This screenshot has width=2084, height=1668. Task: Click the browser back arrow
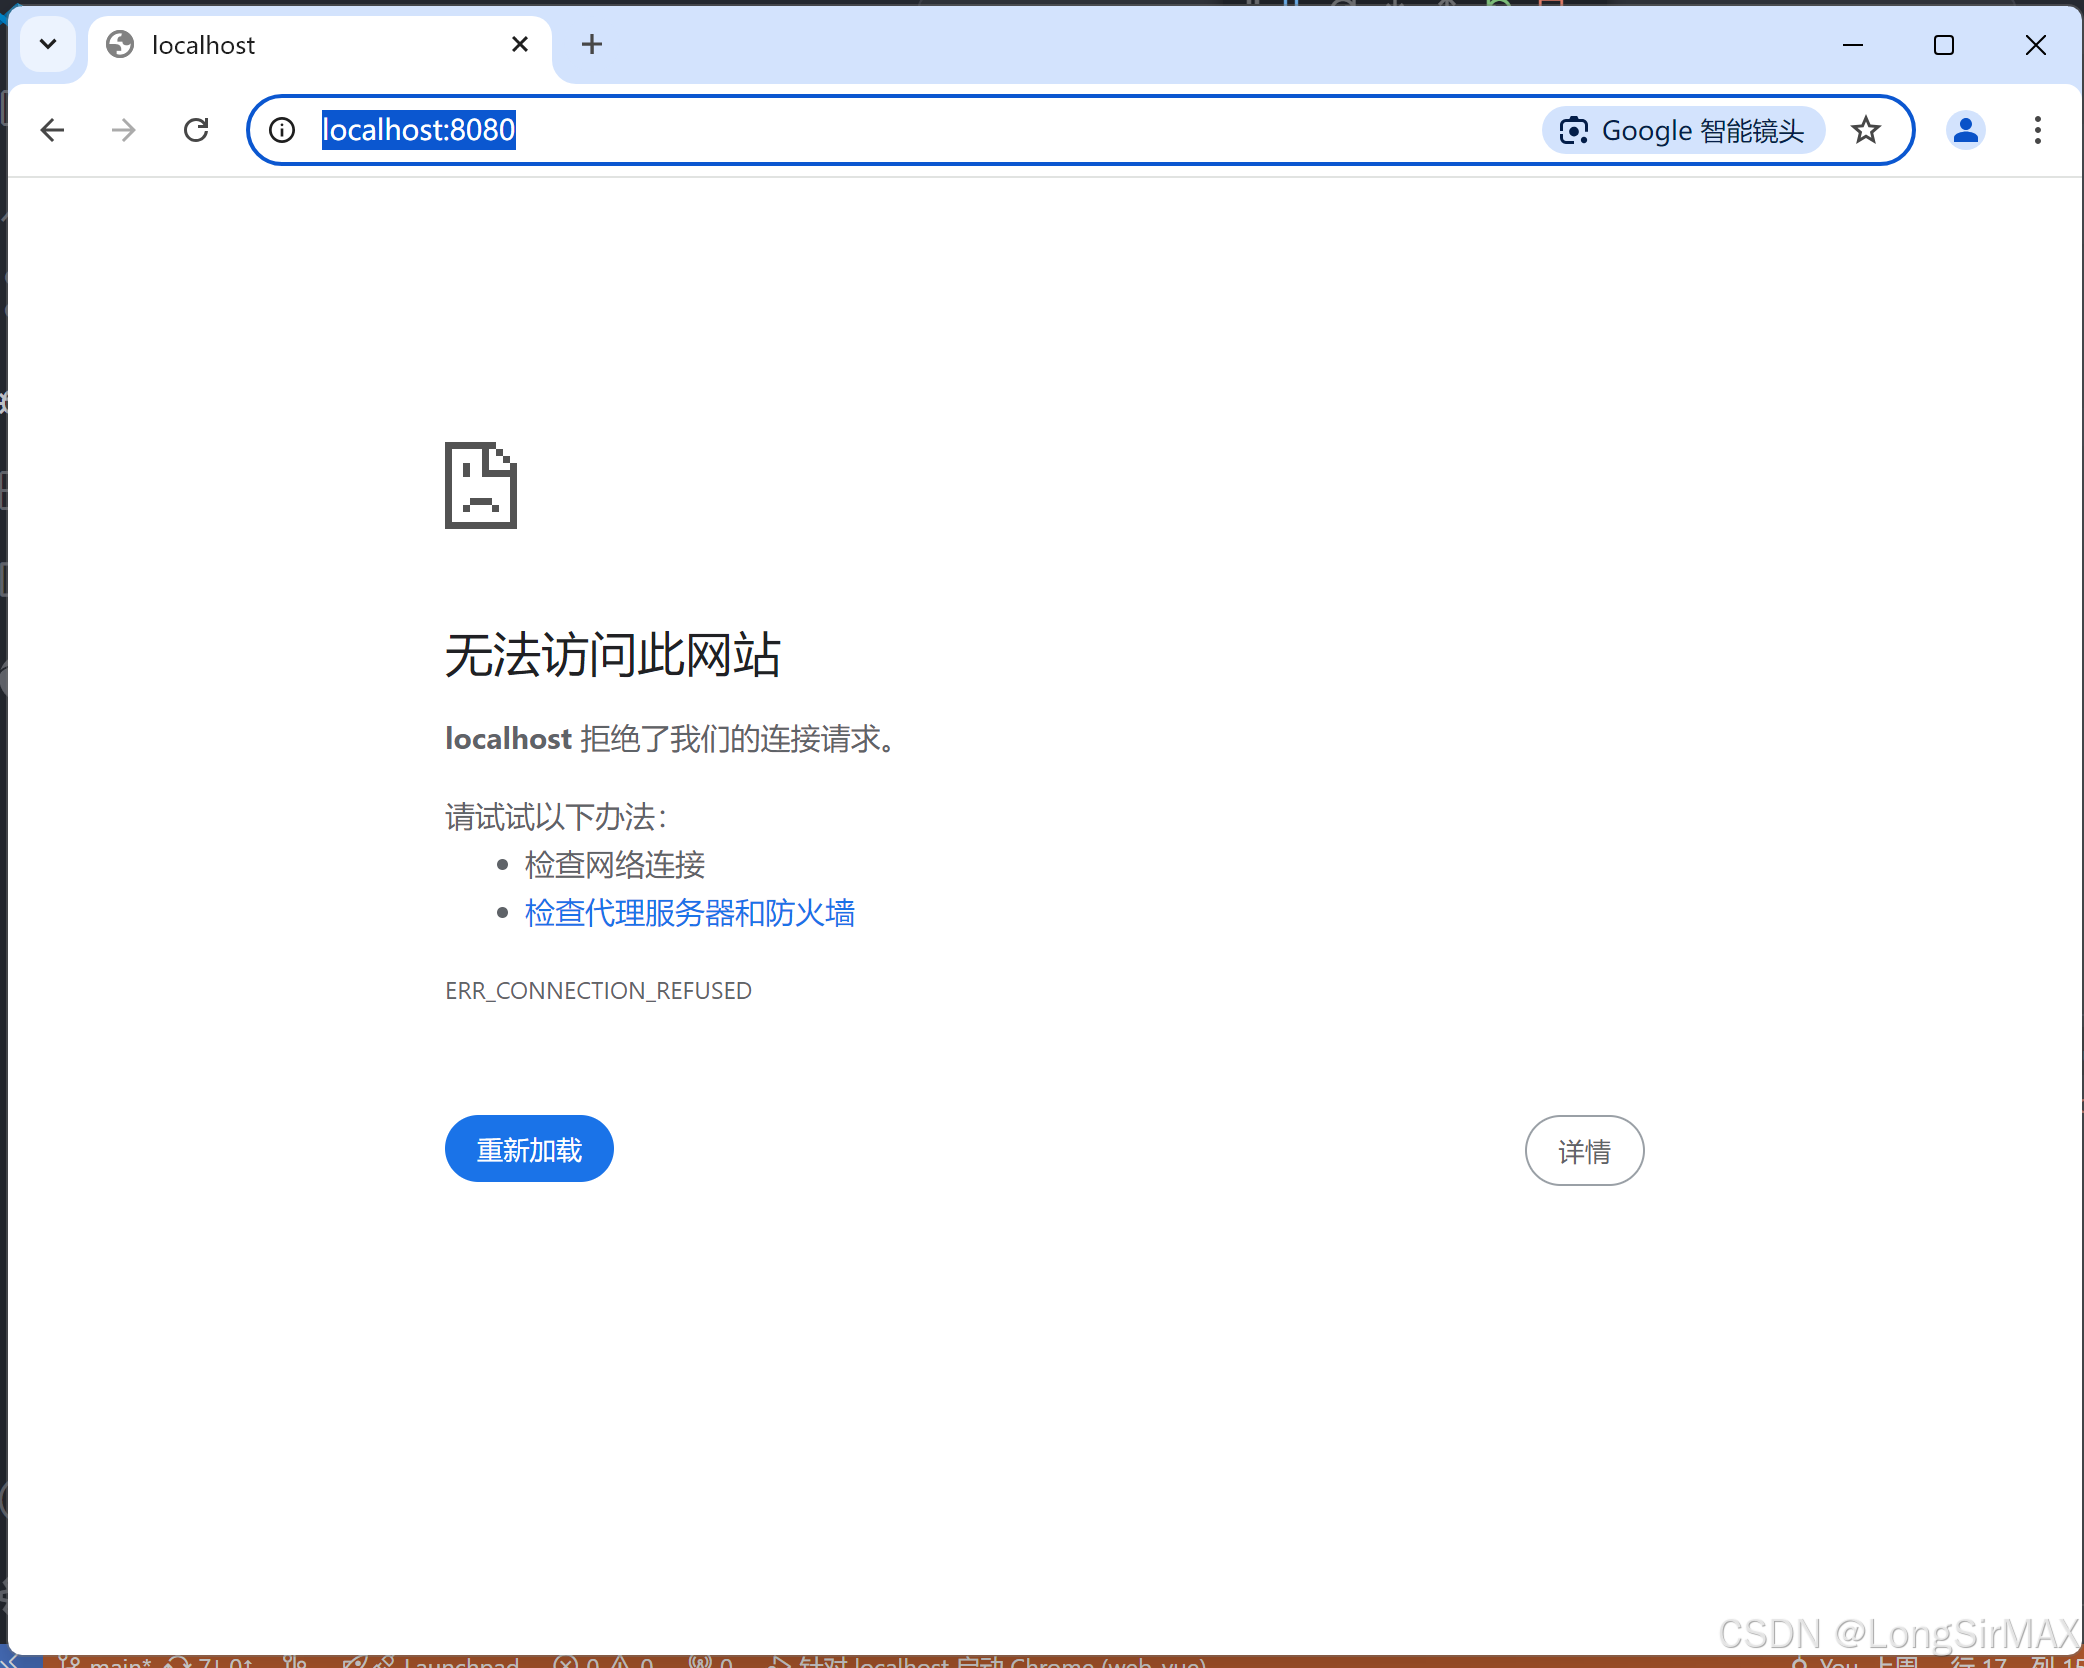[52, 130]
